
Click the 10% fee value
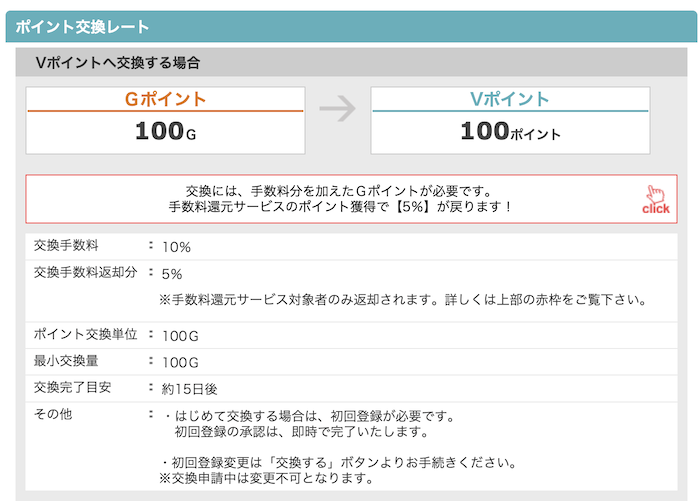click(176, 247)
